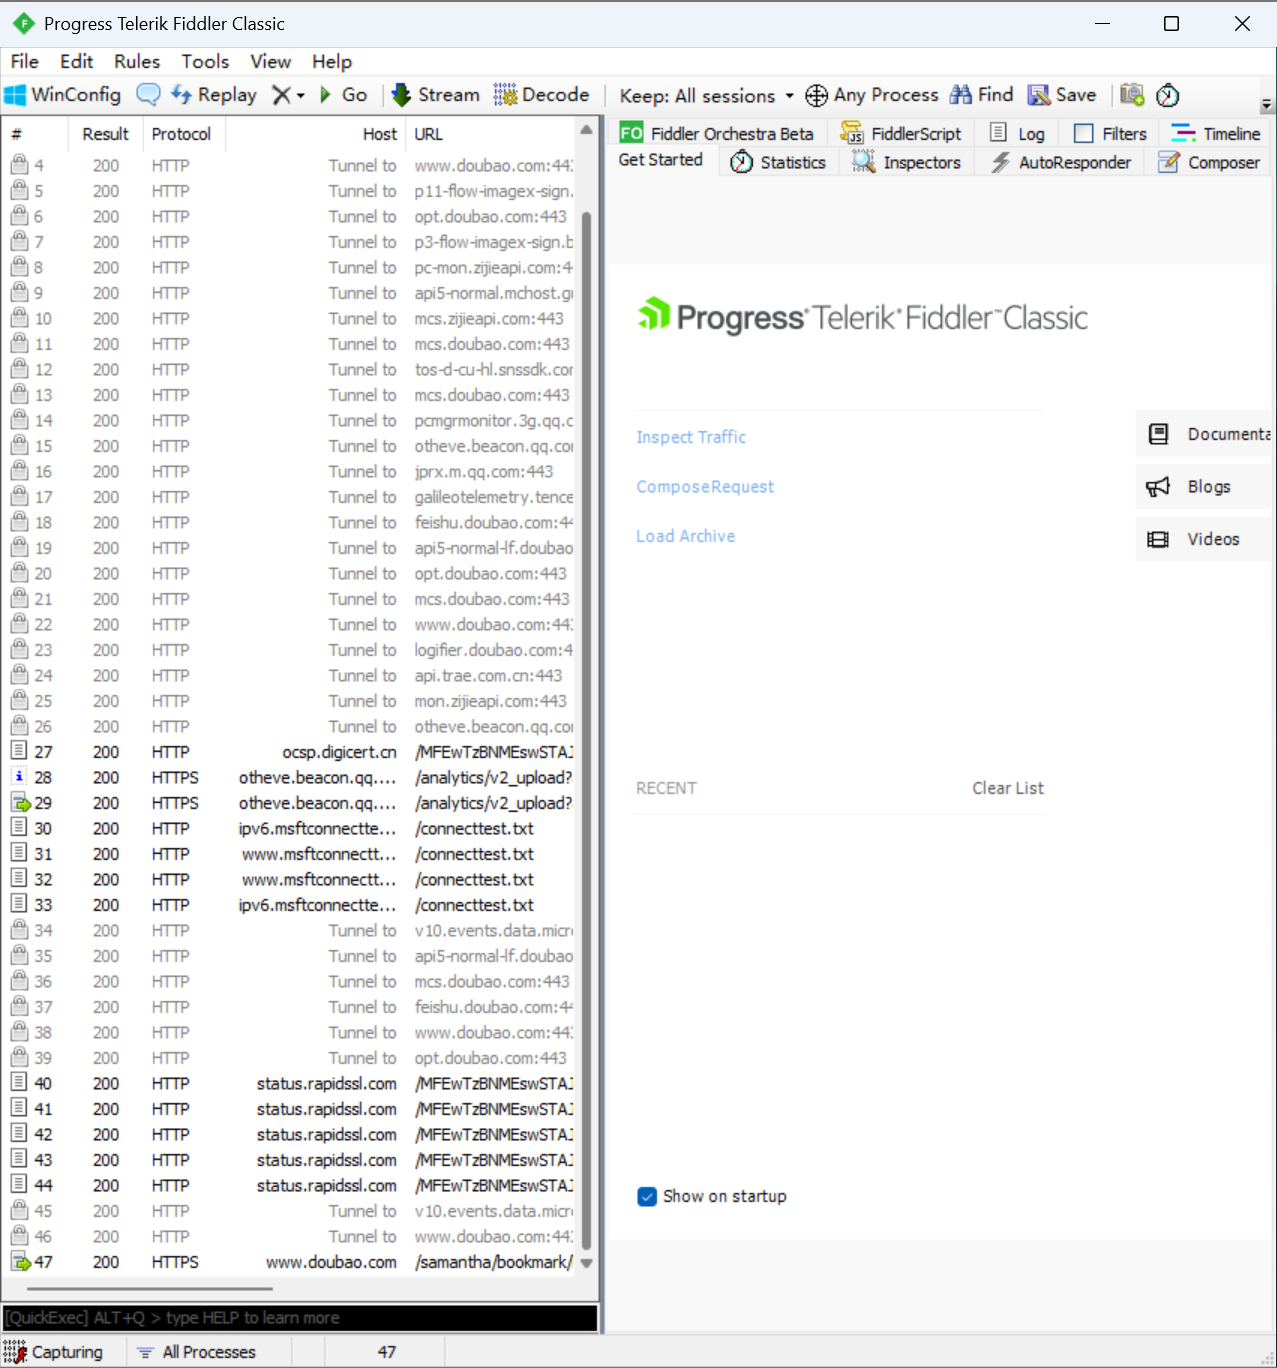The width and height of the screenshot is (1277, 1368).
Task: Sort sessions by the Host column header
Action: [x=315, y=134]
